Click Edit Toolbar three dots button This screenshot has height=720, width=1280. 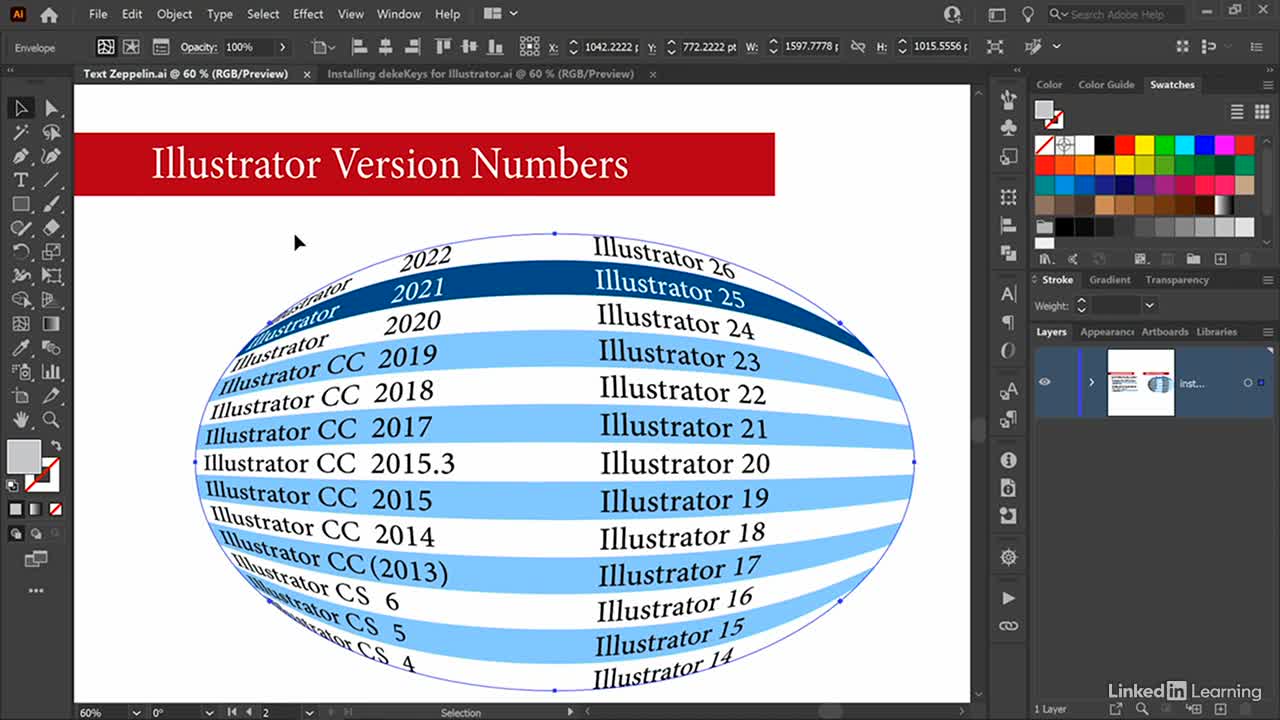pyautogui.click(x=36, y=591)
